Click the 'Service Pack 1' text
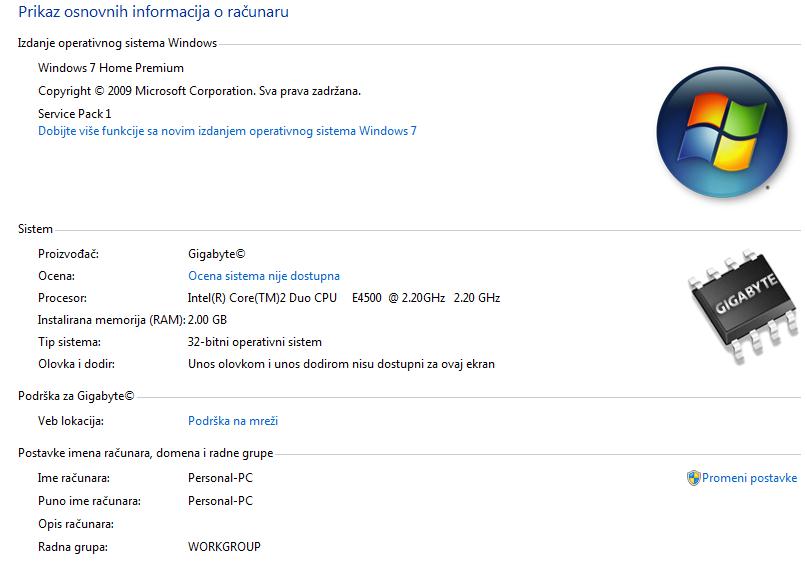Image resolution: width=807 pixels, height=576 pixels. point(75,114)
